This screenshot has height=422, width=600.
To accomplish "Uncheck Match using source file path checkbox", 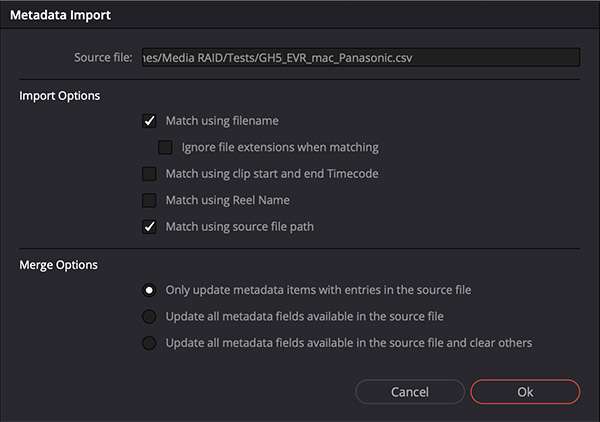I will point(149,226).
